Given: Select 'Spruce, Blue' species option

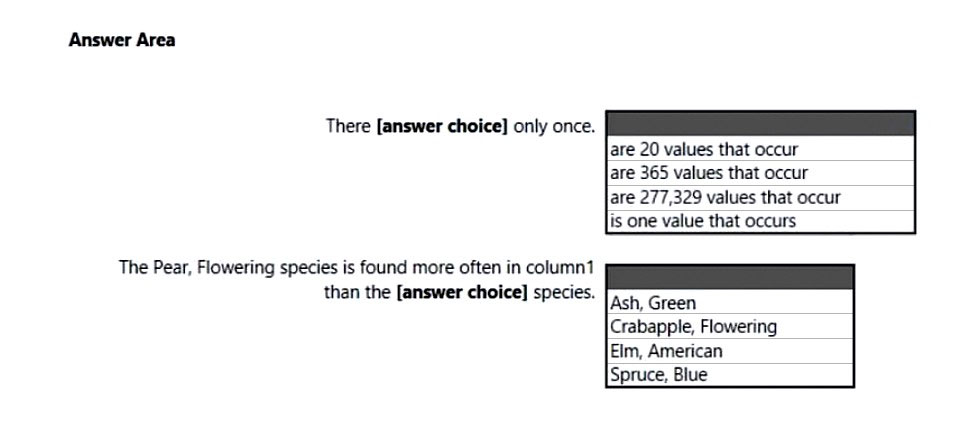Looking at the screenshot, I should point(730,375).
